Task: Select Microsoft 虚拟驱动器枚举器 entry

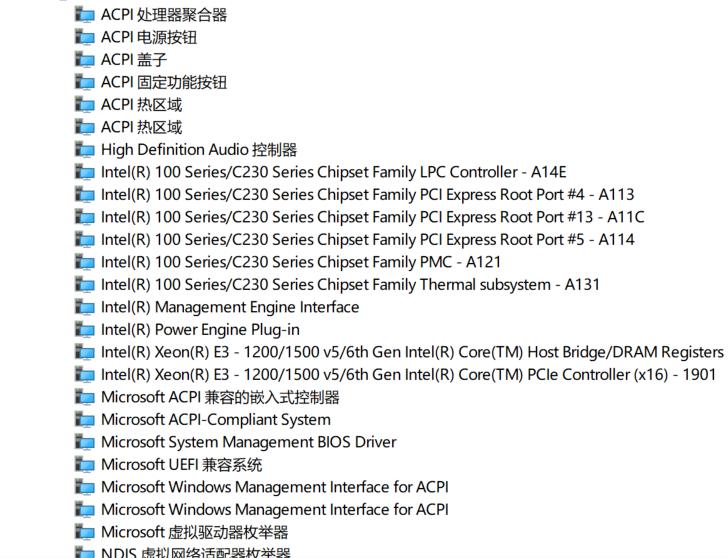Action: coord(195,532)
